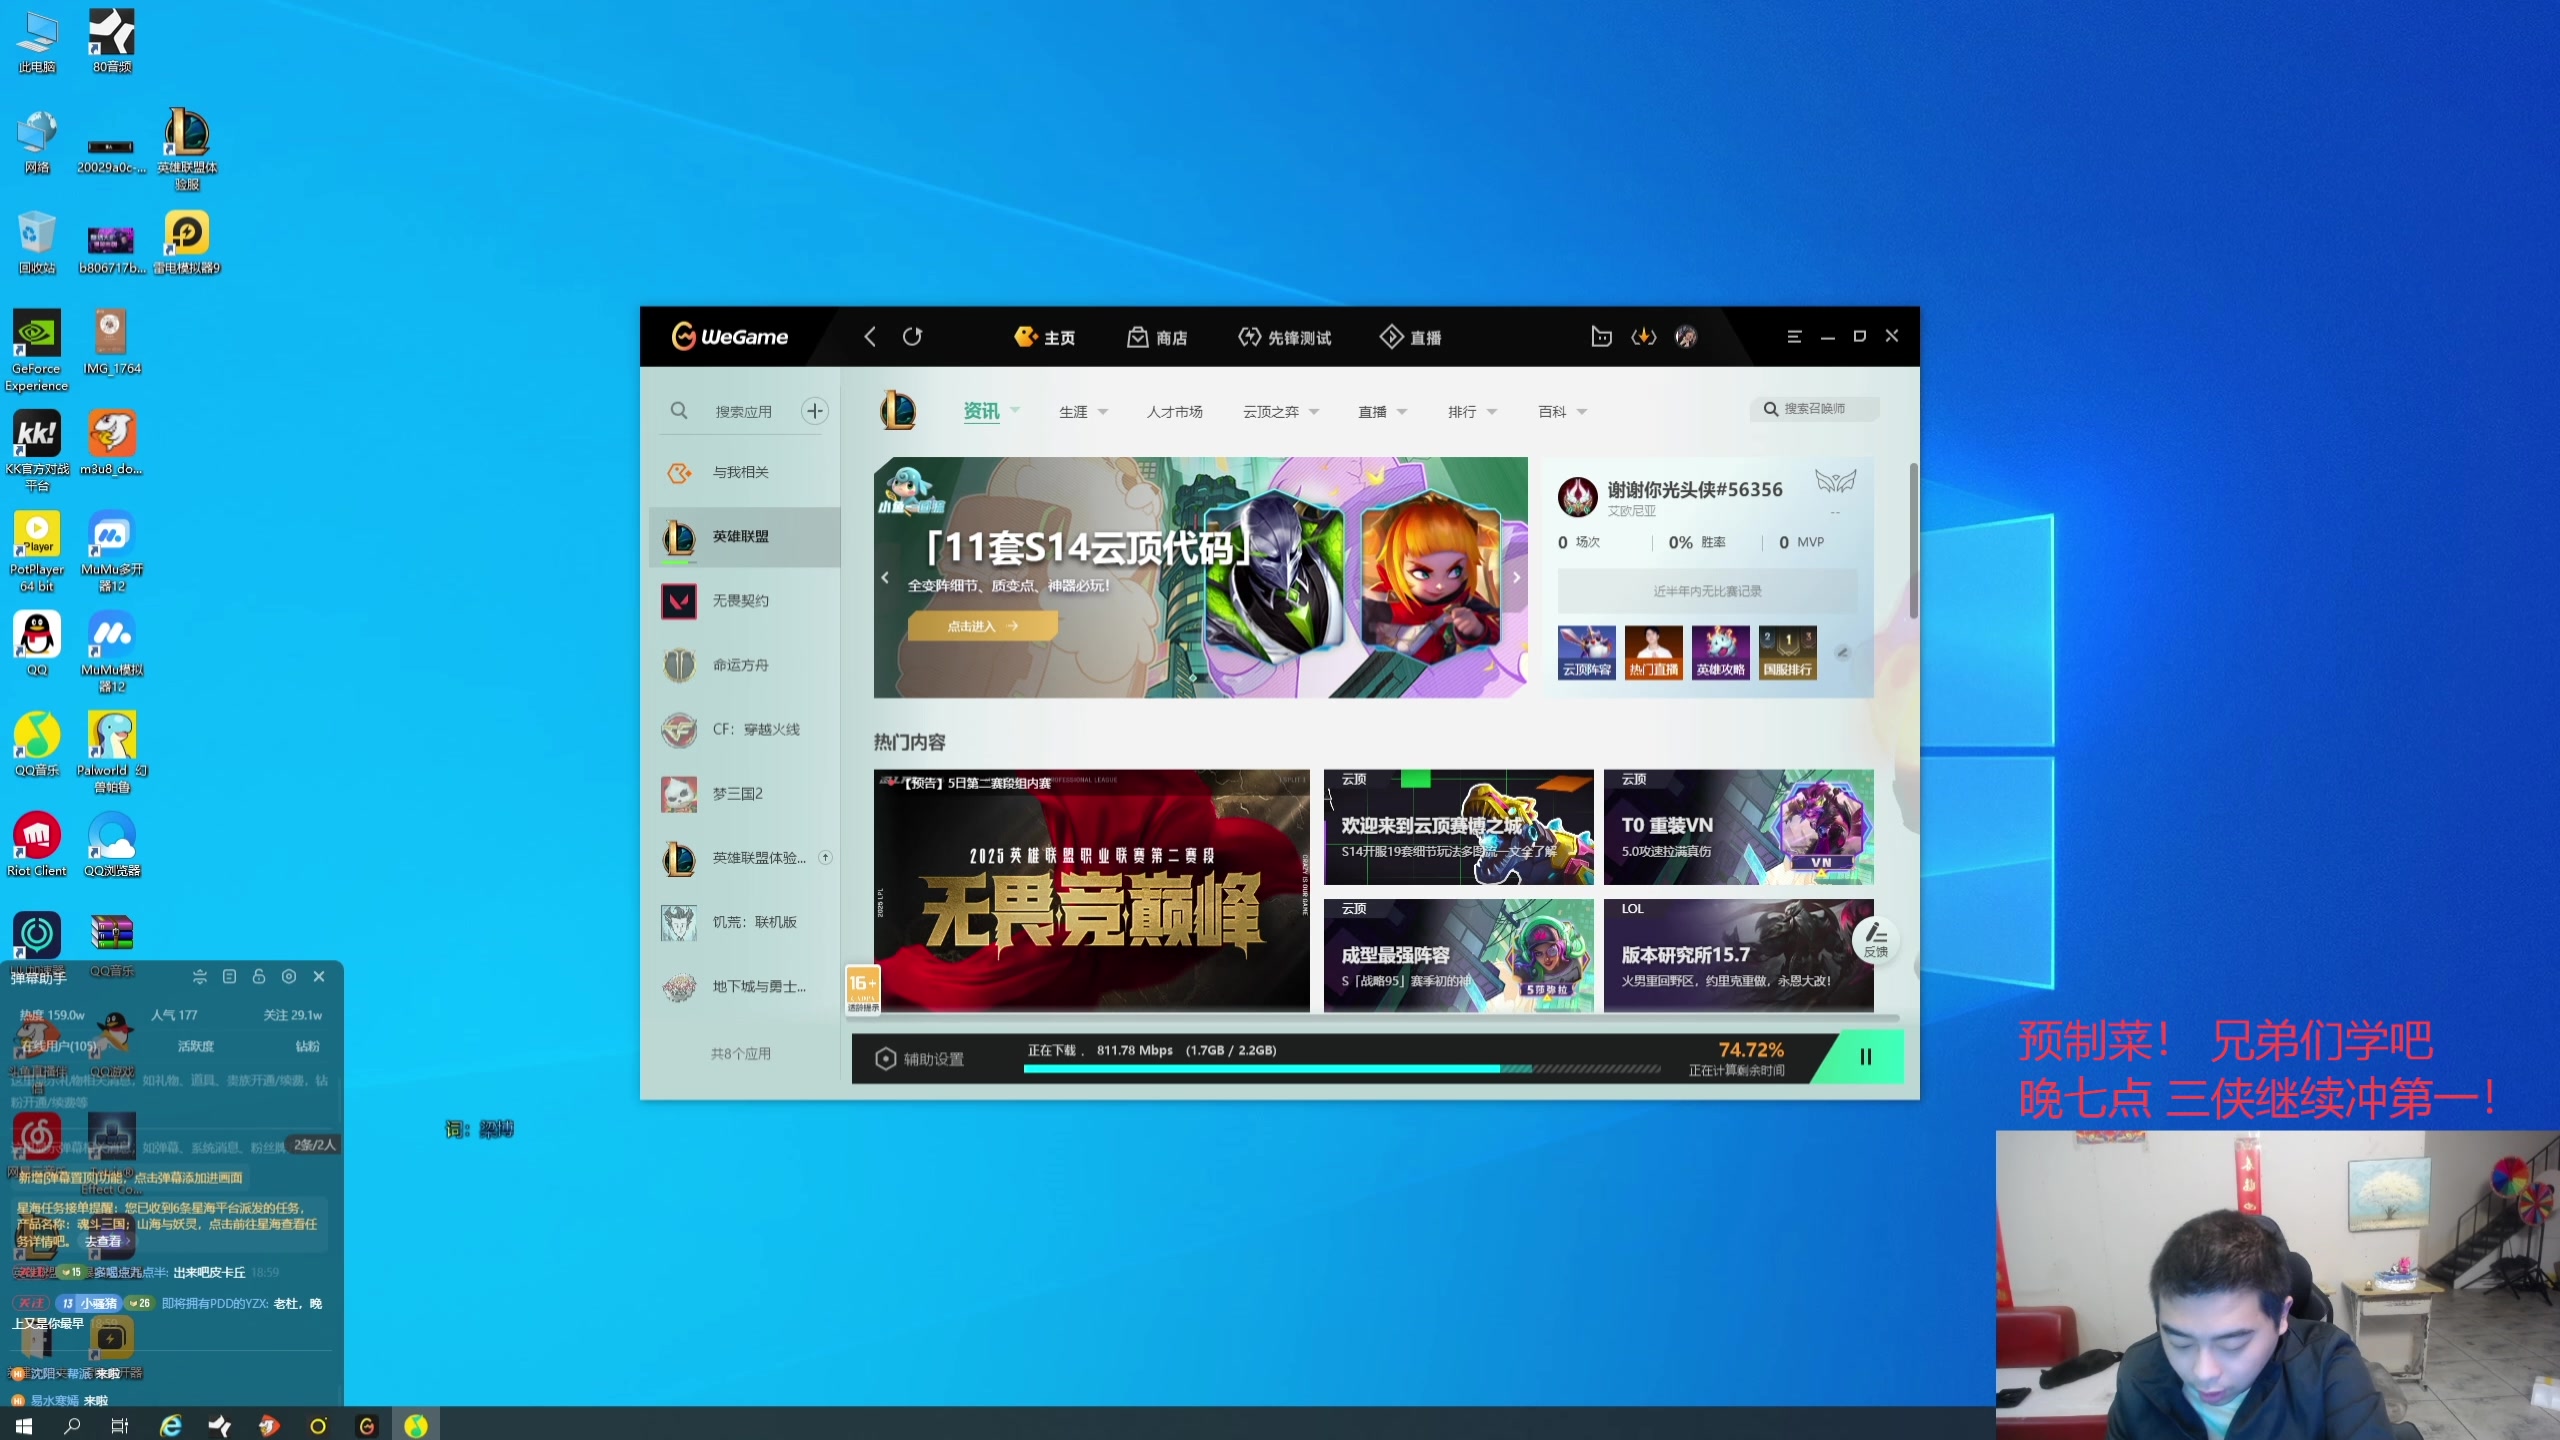Open the 热门直播 shortcut icon
The image size is (2560, 1440).
click(1653, 652)
